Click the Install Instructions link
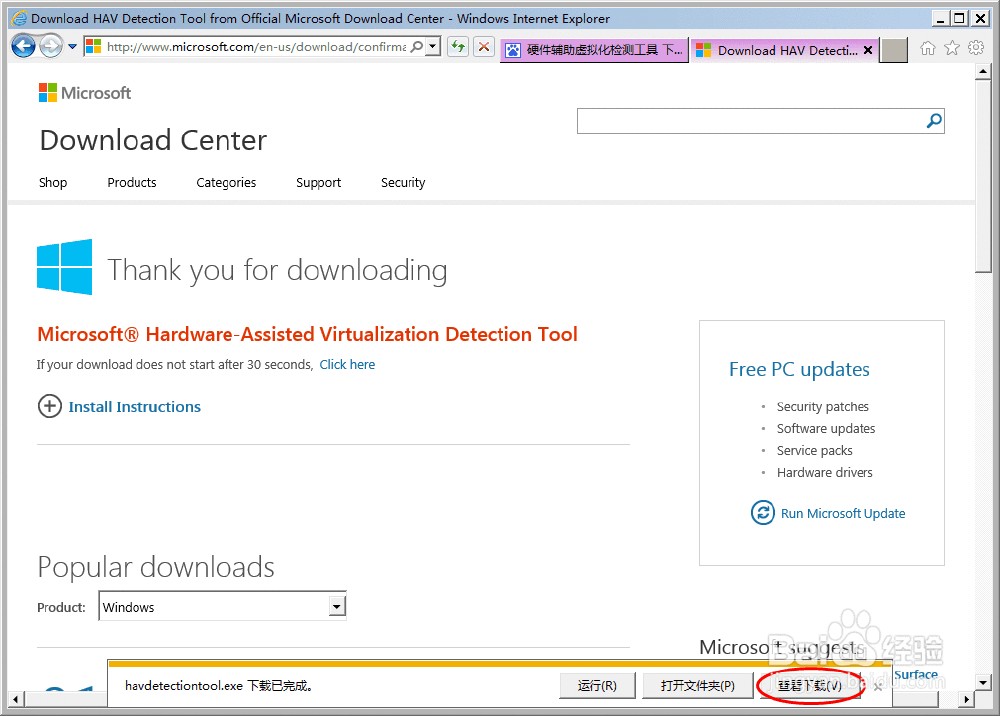Viewport: 1000px width, 716px height. [x=135, y=407]
